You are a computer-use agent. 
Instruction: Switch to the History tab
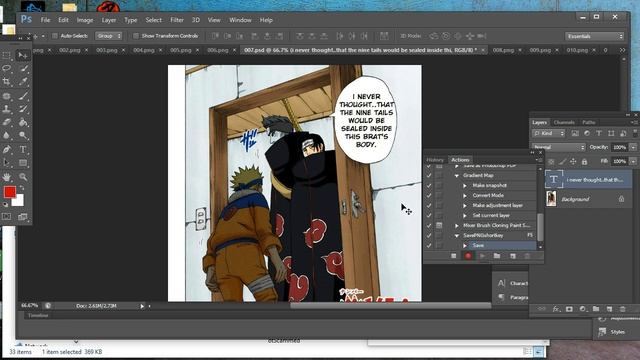[435, 160]
